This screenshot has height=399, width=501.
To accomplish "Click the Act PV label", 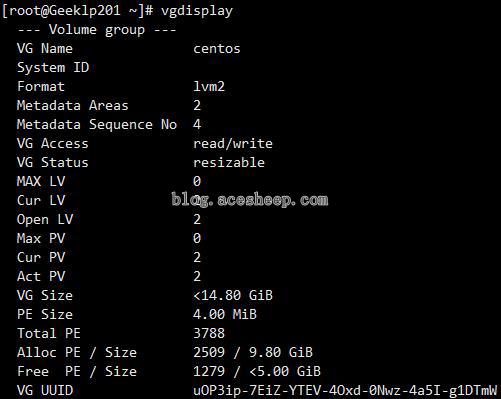I will (41, 276).
